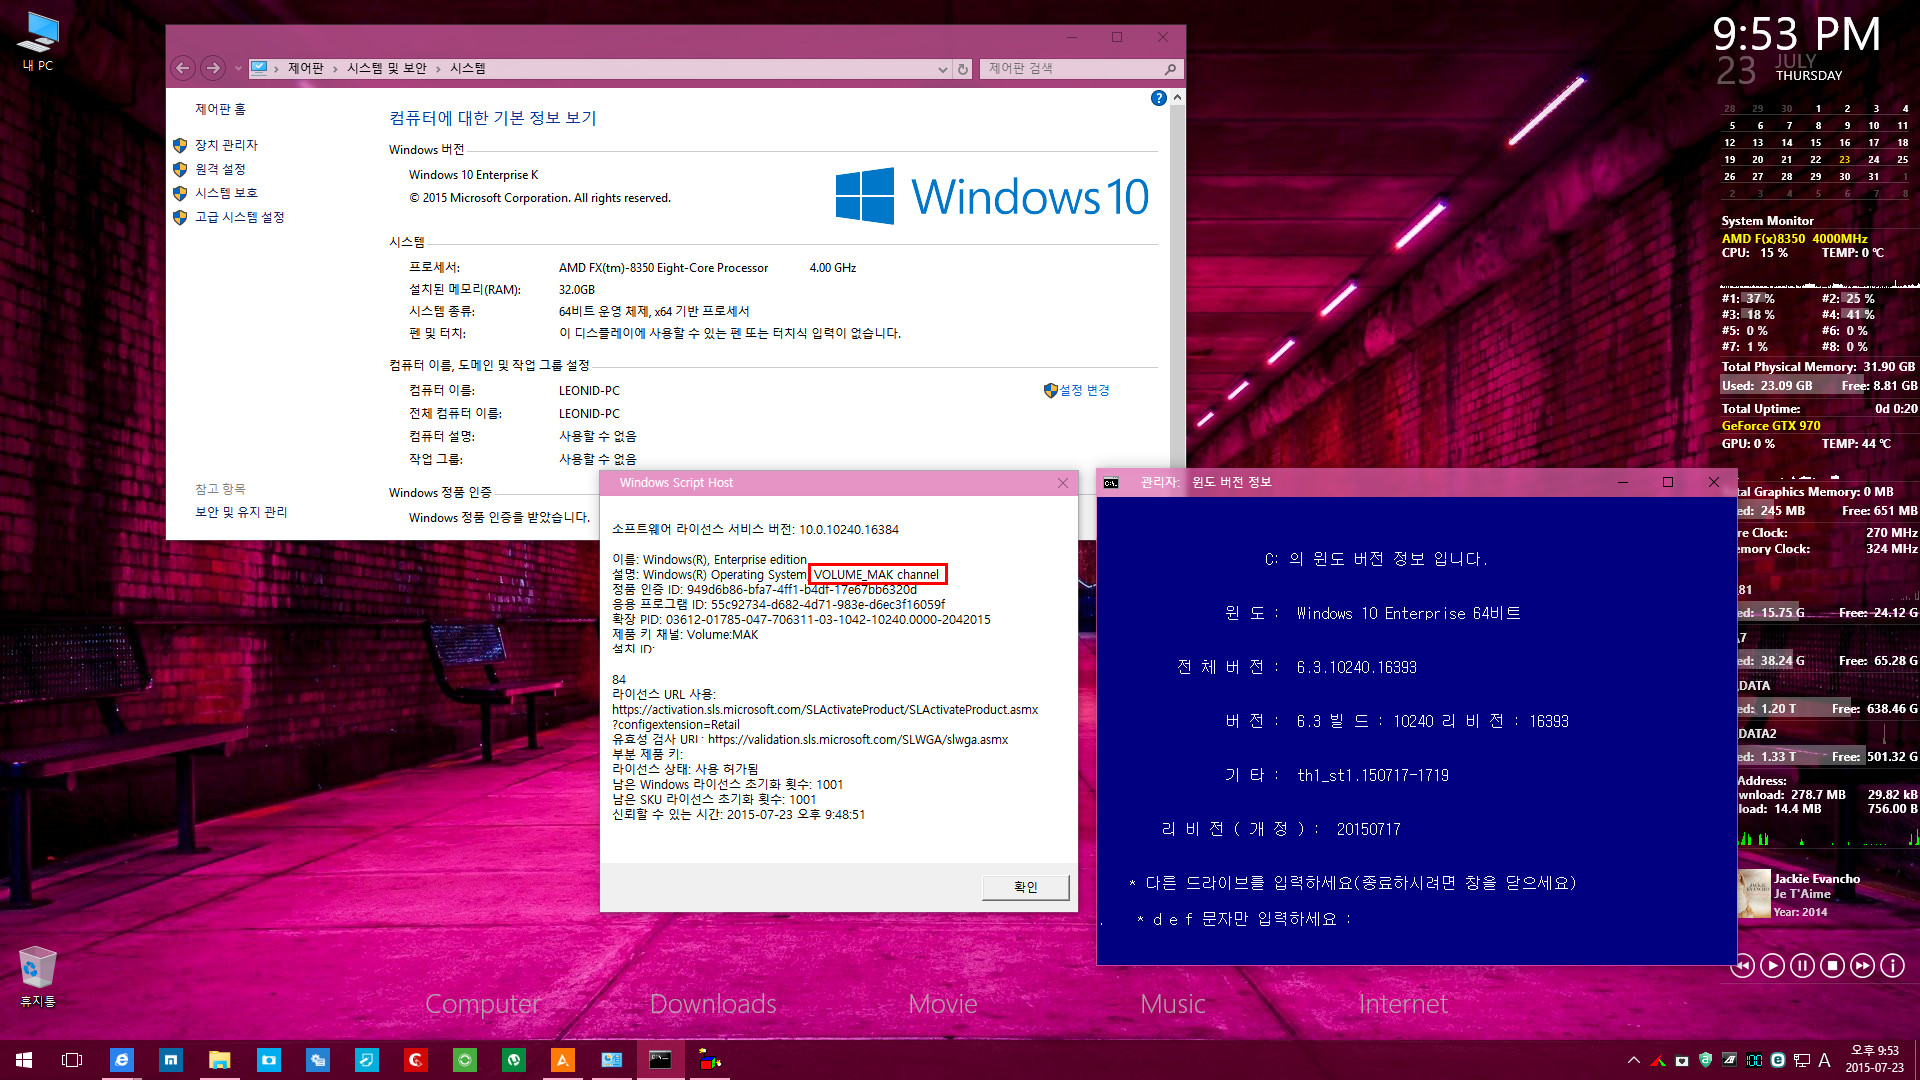Open 고급 시스템 설정 link
The height and width of the screenshot is (1080, 1920).
coord(239,217)
